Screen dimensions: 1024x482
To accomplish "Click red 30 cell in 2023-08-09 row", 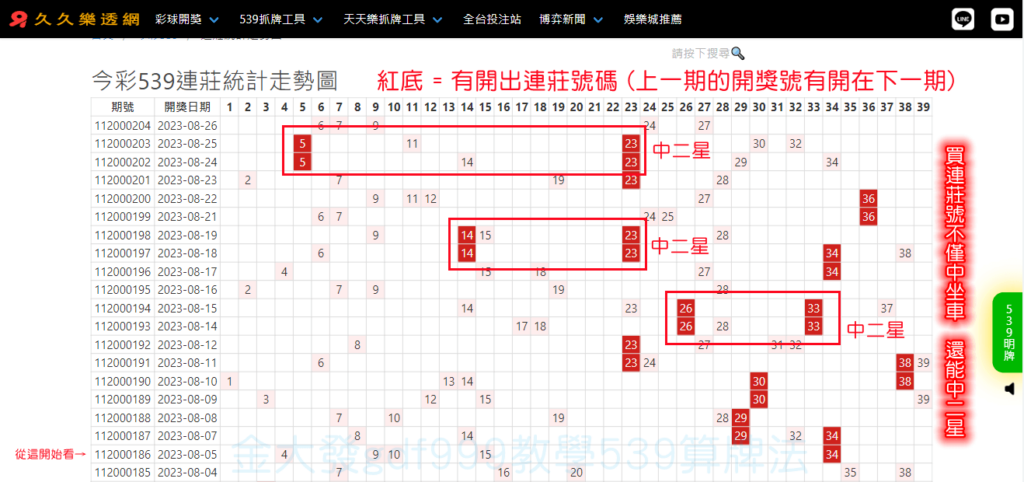I will (x=759, y=399).
